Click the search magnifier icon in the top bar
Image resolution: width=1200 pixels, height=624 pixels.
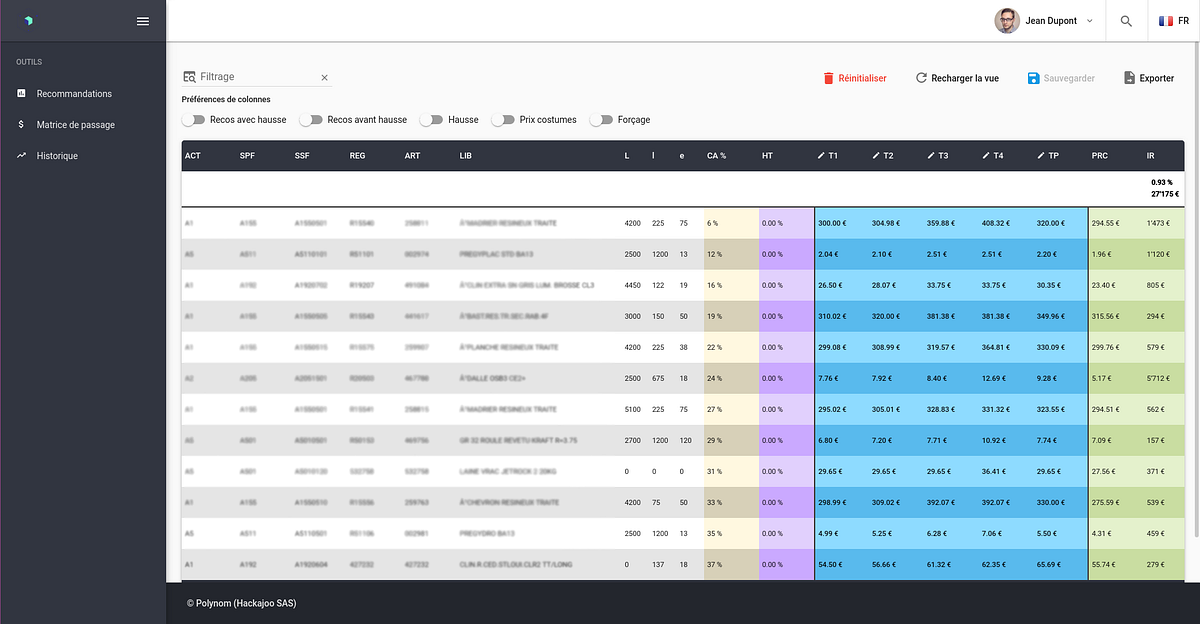(1126, 21)
